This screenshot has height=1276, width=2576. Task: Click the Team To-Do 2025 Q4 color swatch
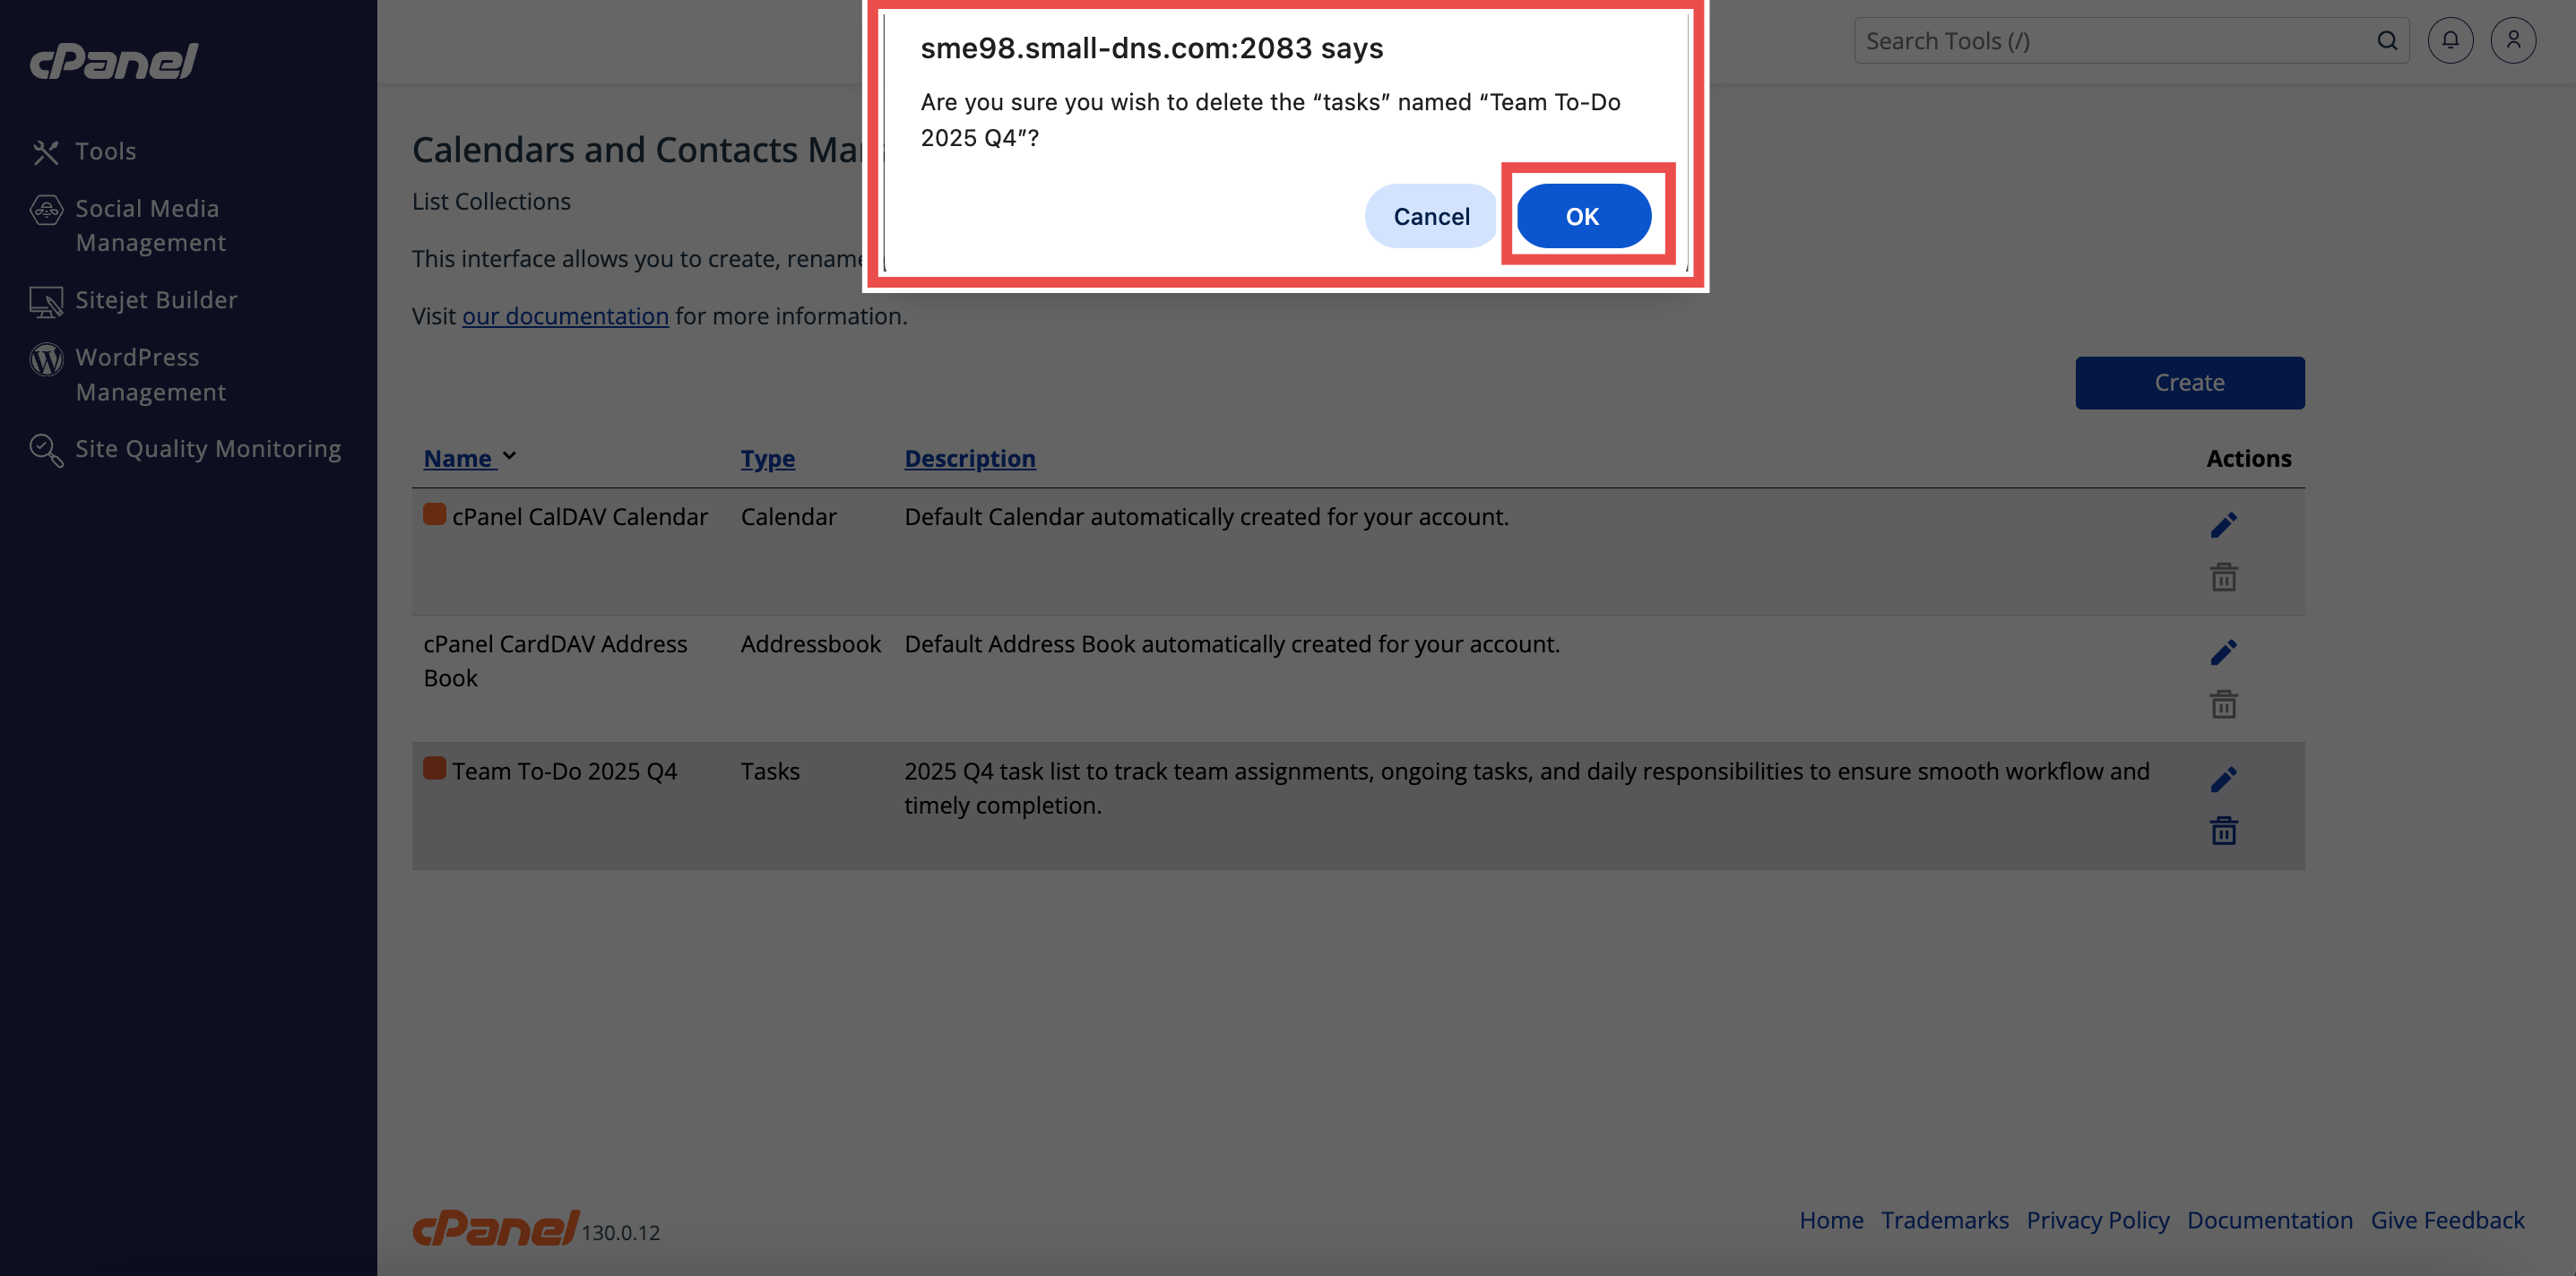pyautogui.click(x=434, y=768)
